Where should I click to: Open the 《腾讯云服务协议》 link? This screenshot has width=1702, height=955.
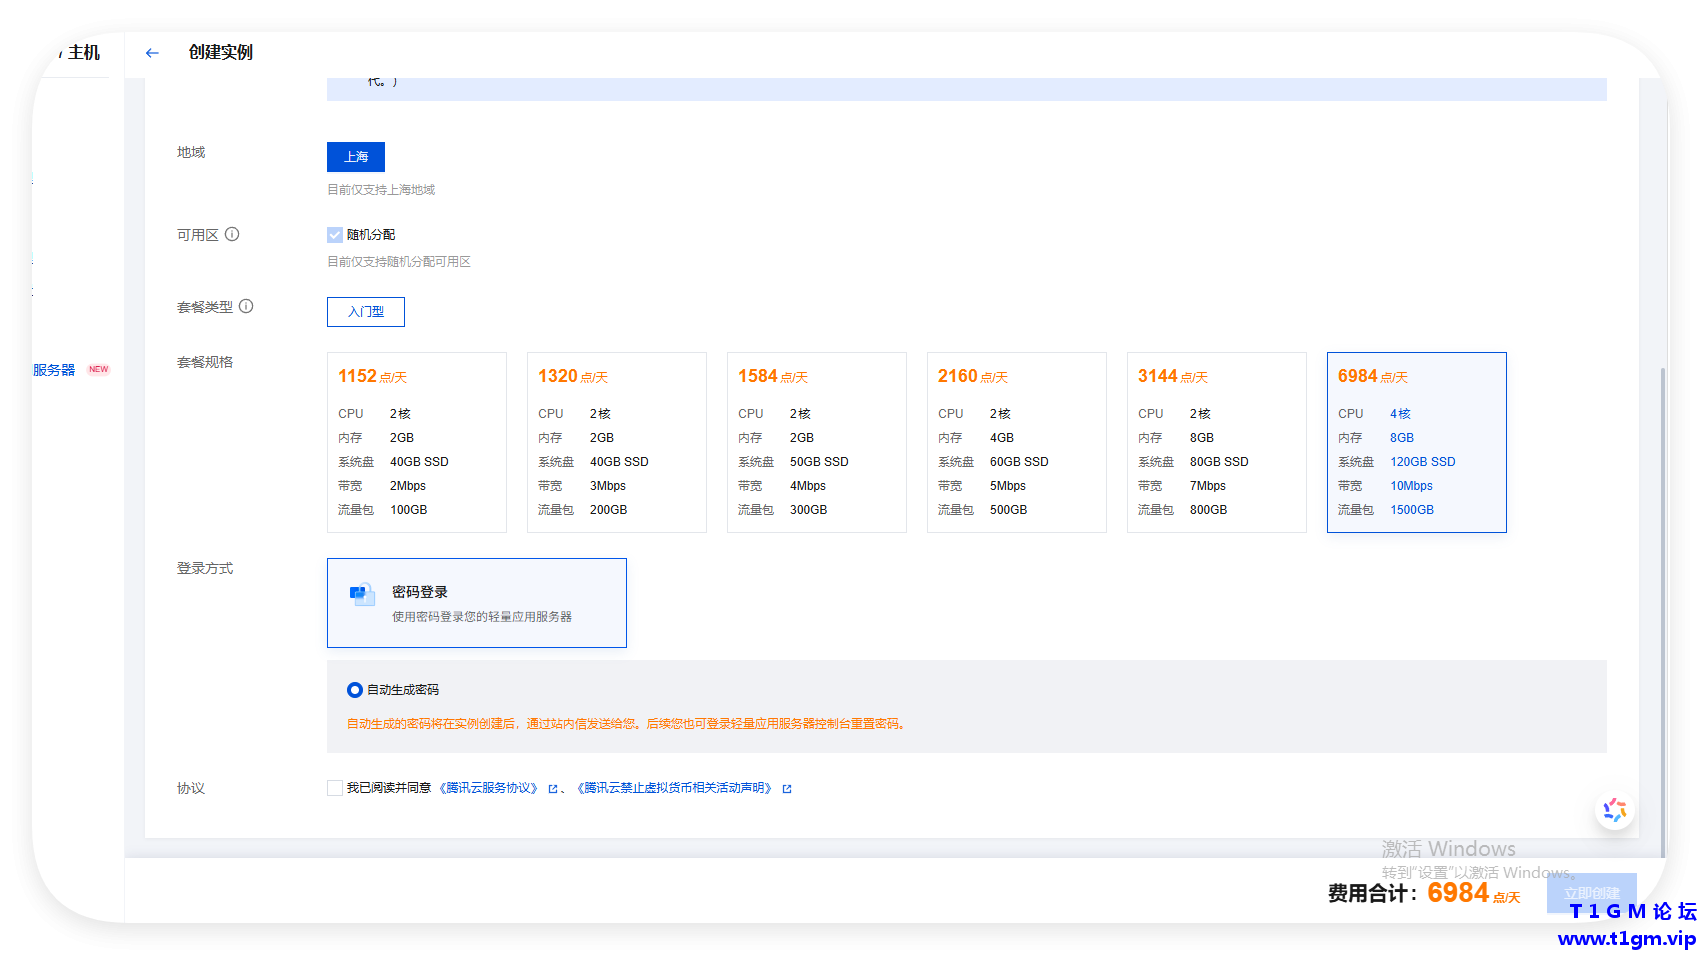[491, 788]
